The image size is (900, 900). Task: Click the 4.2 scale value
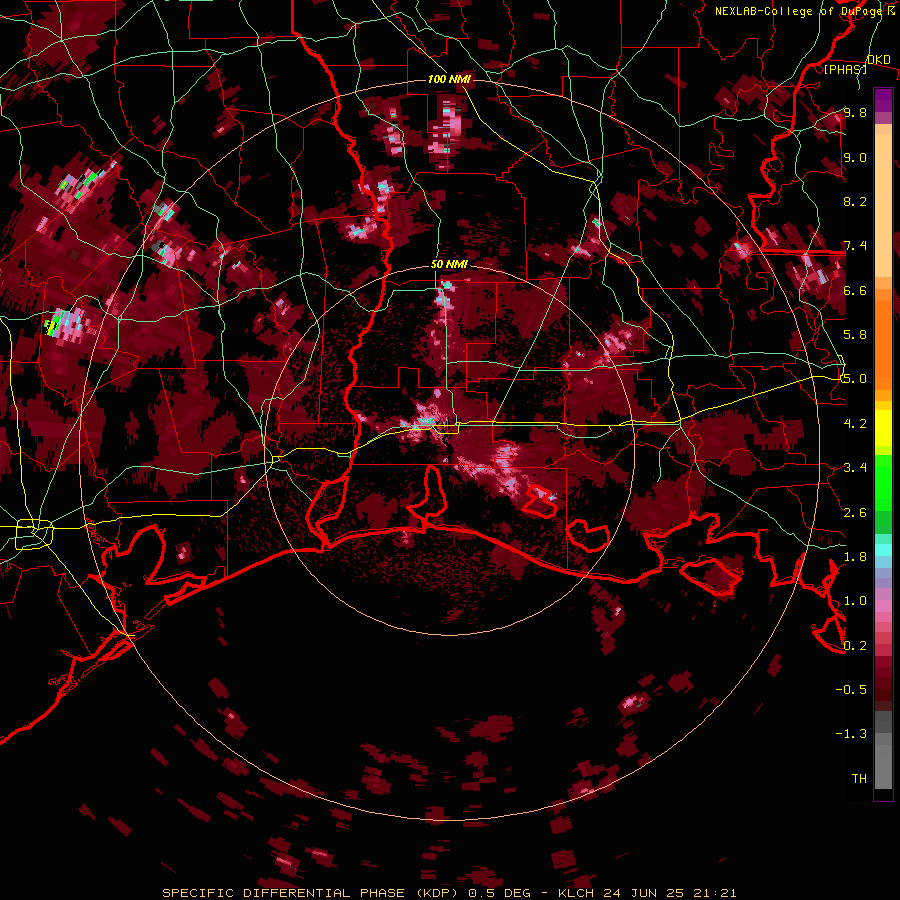[x=855, y=424]
